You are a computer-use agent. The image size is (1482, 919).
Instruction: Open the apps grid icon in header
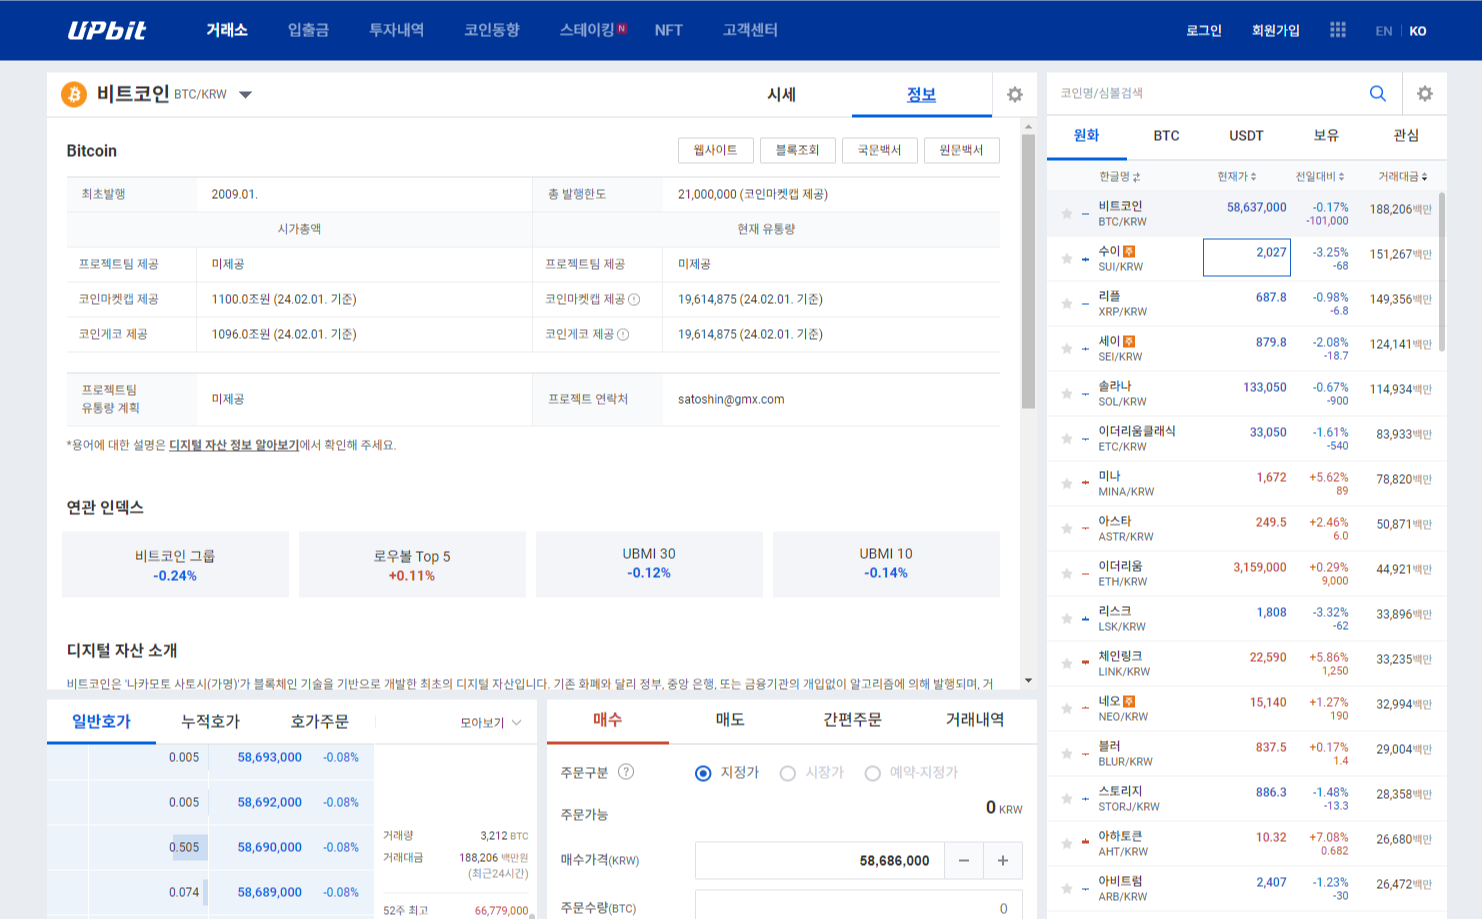[x=1337, y=30]
